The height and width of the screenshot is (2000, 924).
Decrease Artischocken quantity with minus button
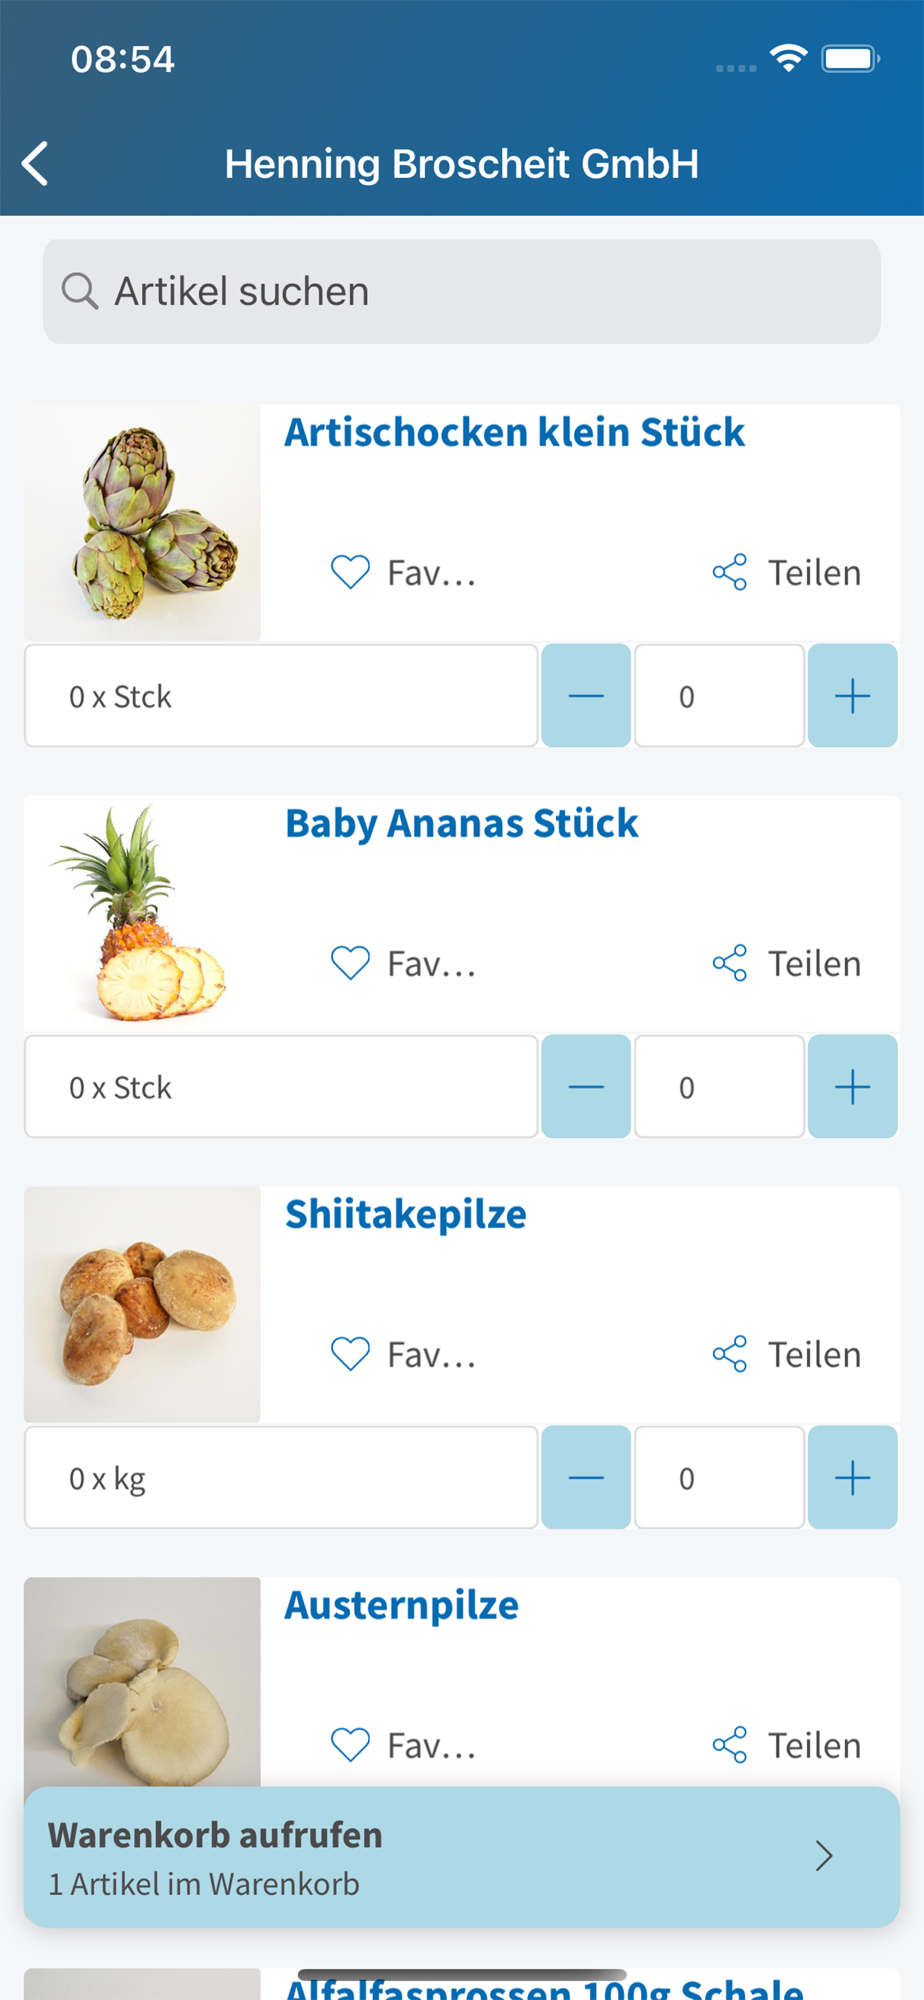click(x=586, y=696)
